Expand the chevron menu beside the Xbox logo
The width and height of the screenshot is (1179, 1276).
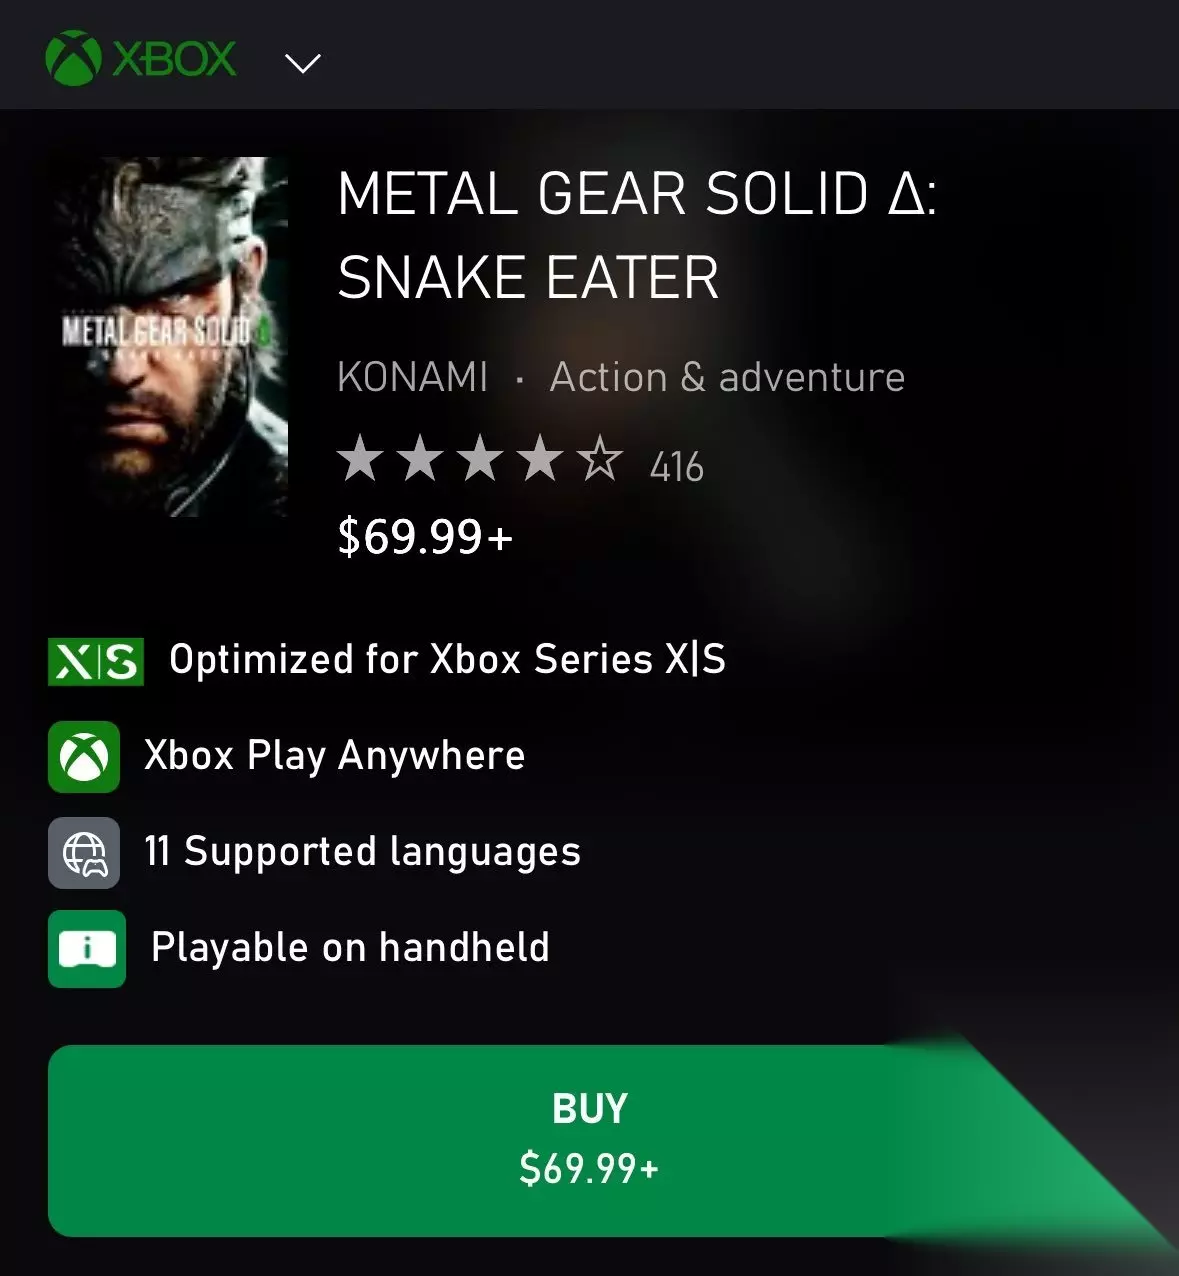pyautogui.click(x=302, y=63)
